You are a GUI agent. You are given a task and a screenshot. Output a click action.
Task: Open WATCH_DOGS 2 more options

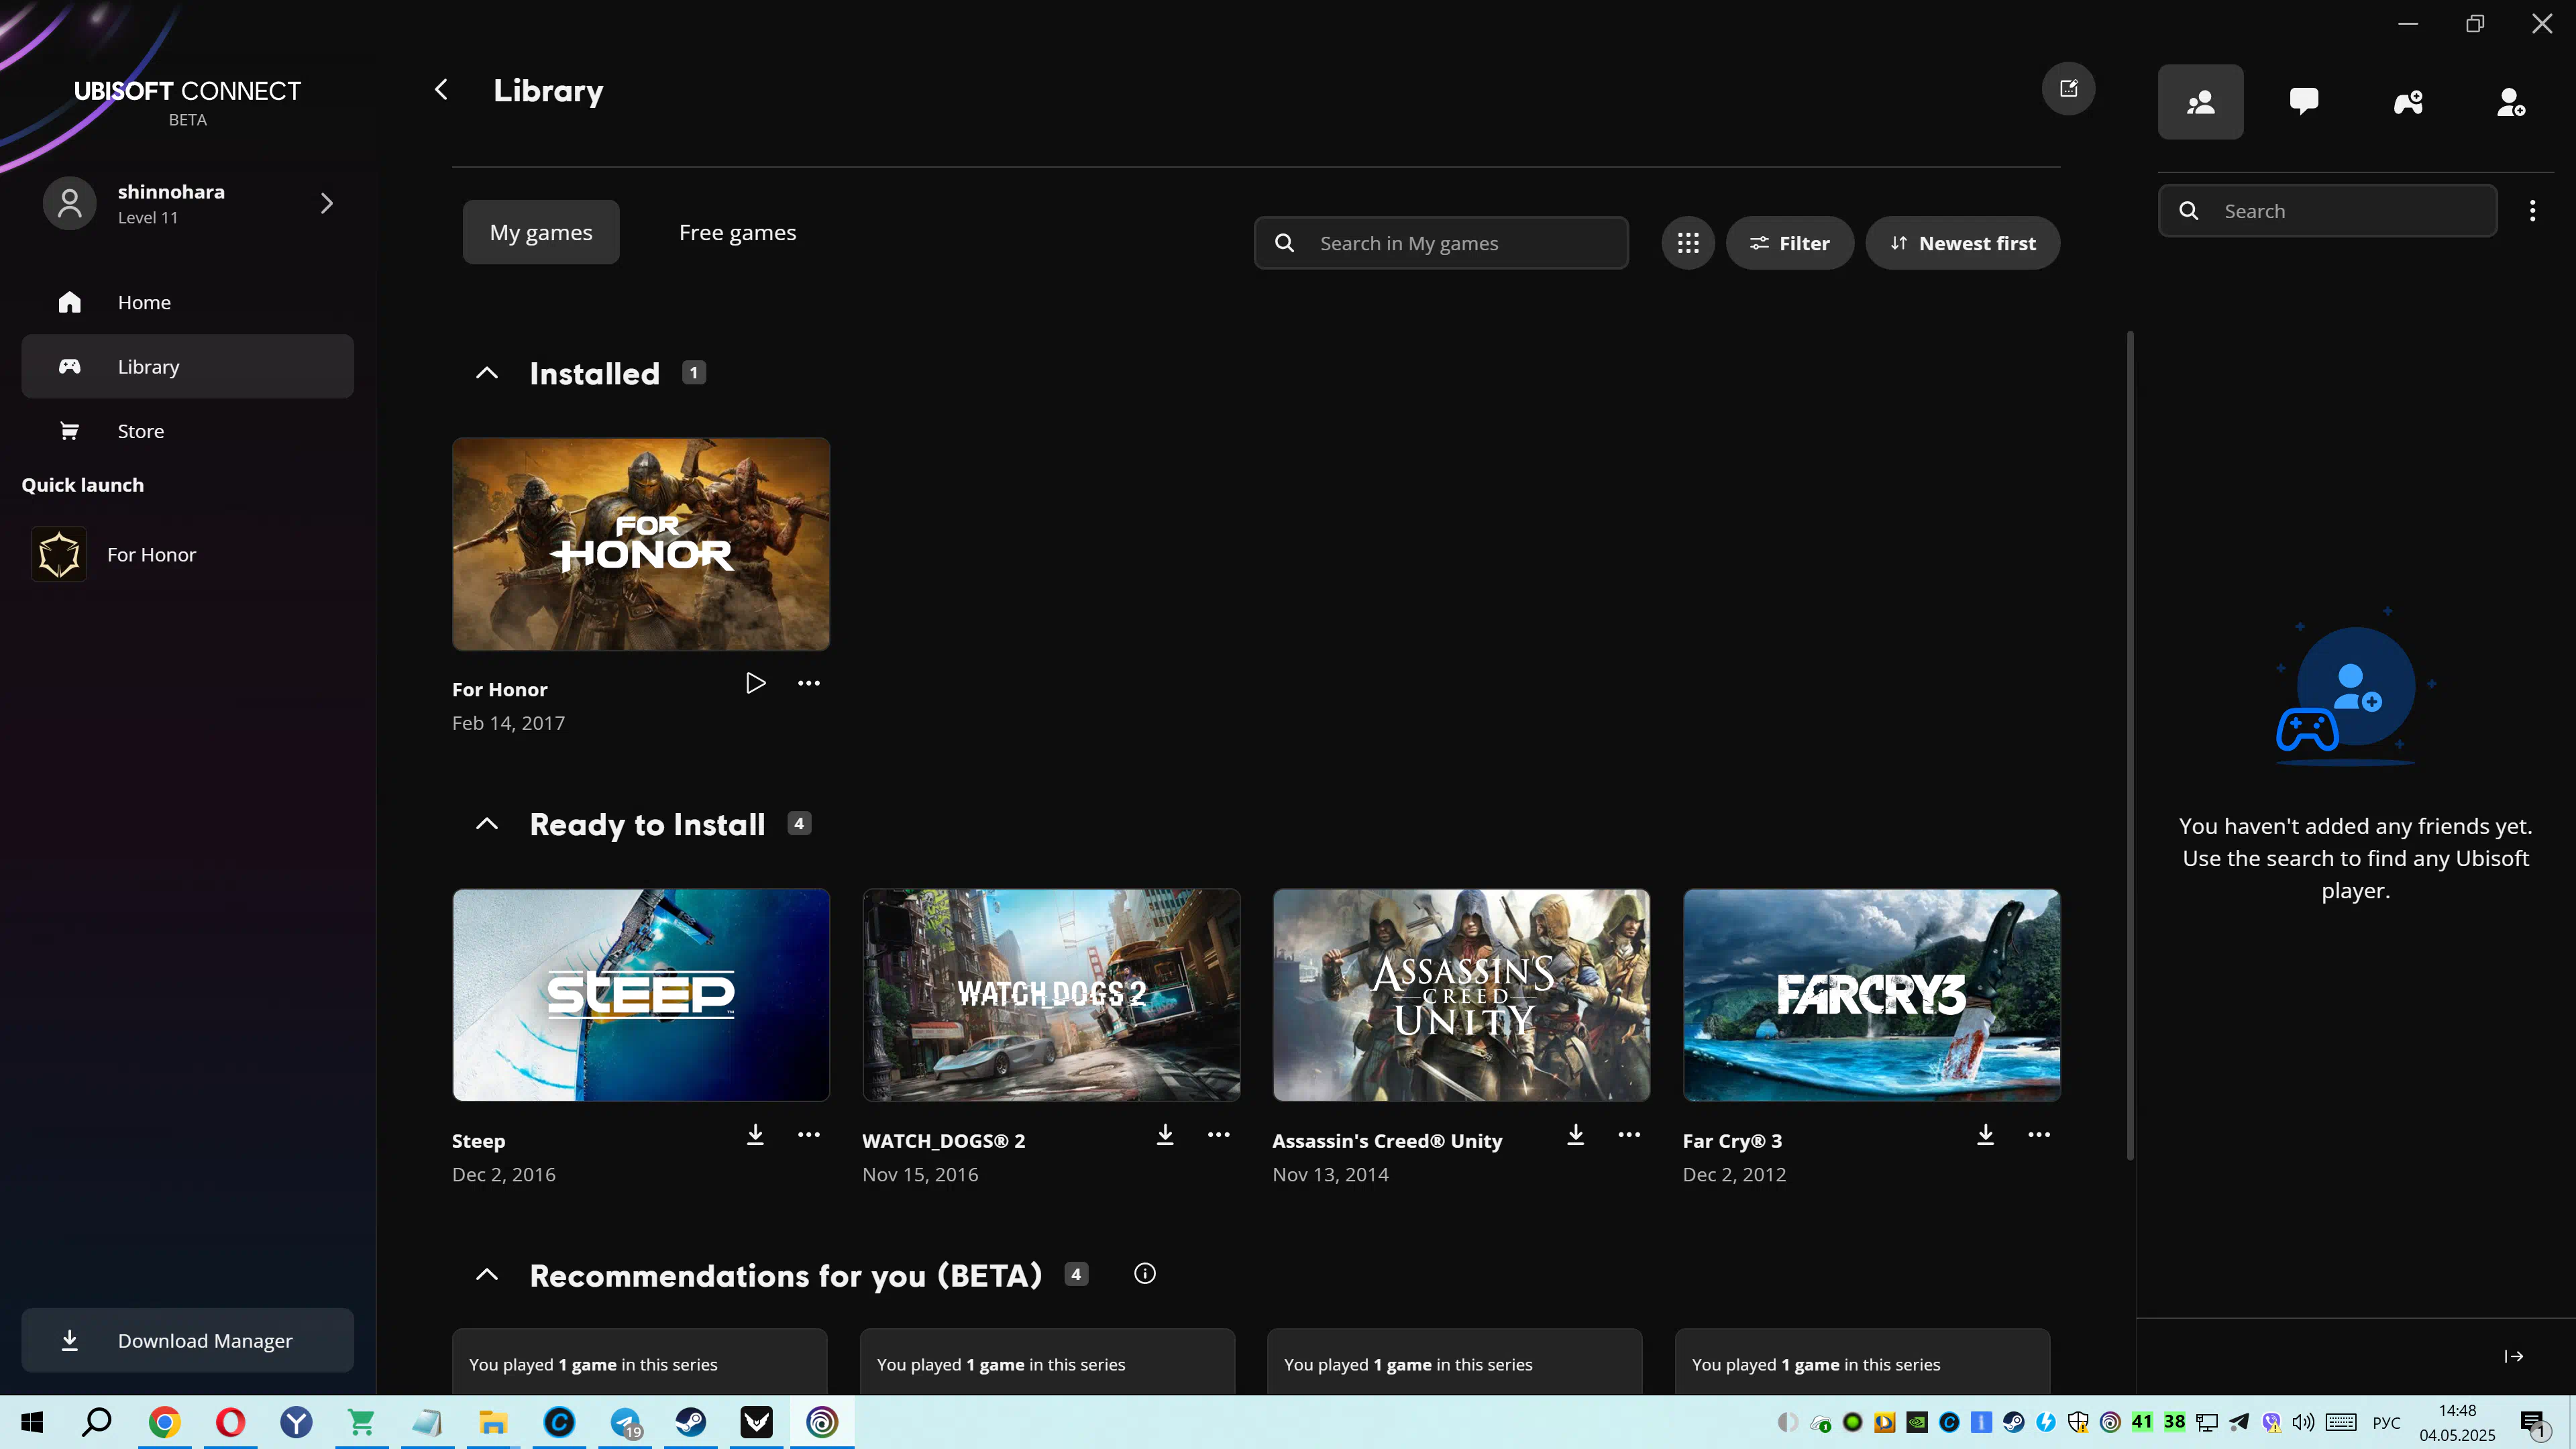tap(1219, 1134)
